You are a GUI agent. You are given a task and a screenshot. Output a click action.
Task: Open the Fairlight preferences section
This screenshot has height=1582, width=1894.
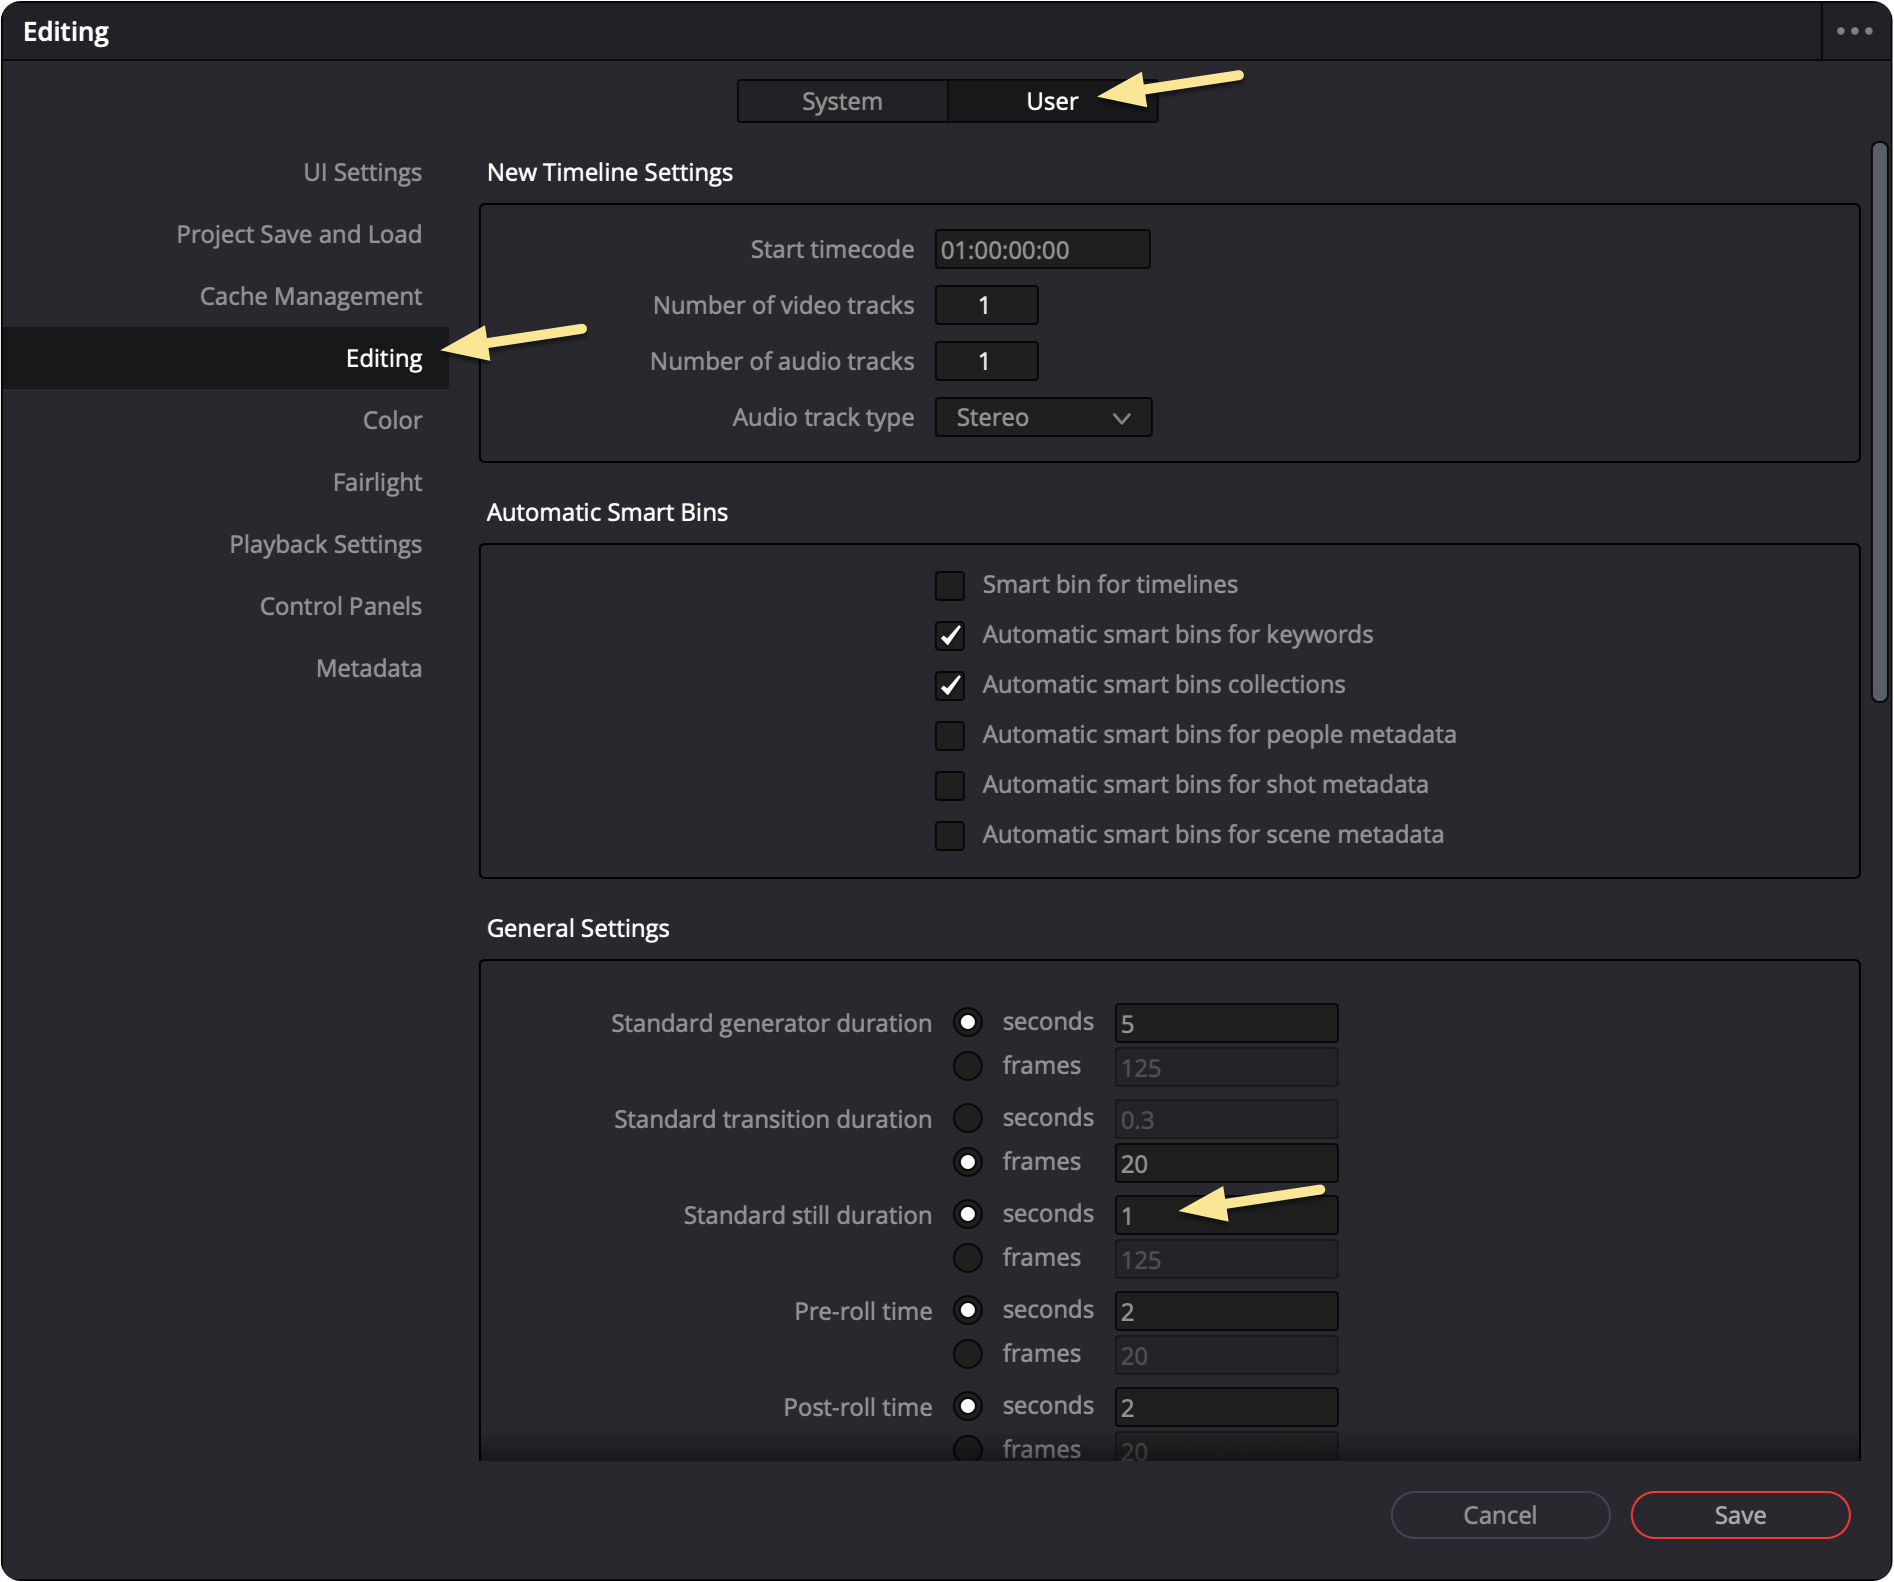[x=377, y=482]
